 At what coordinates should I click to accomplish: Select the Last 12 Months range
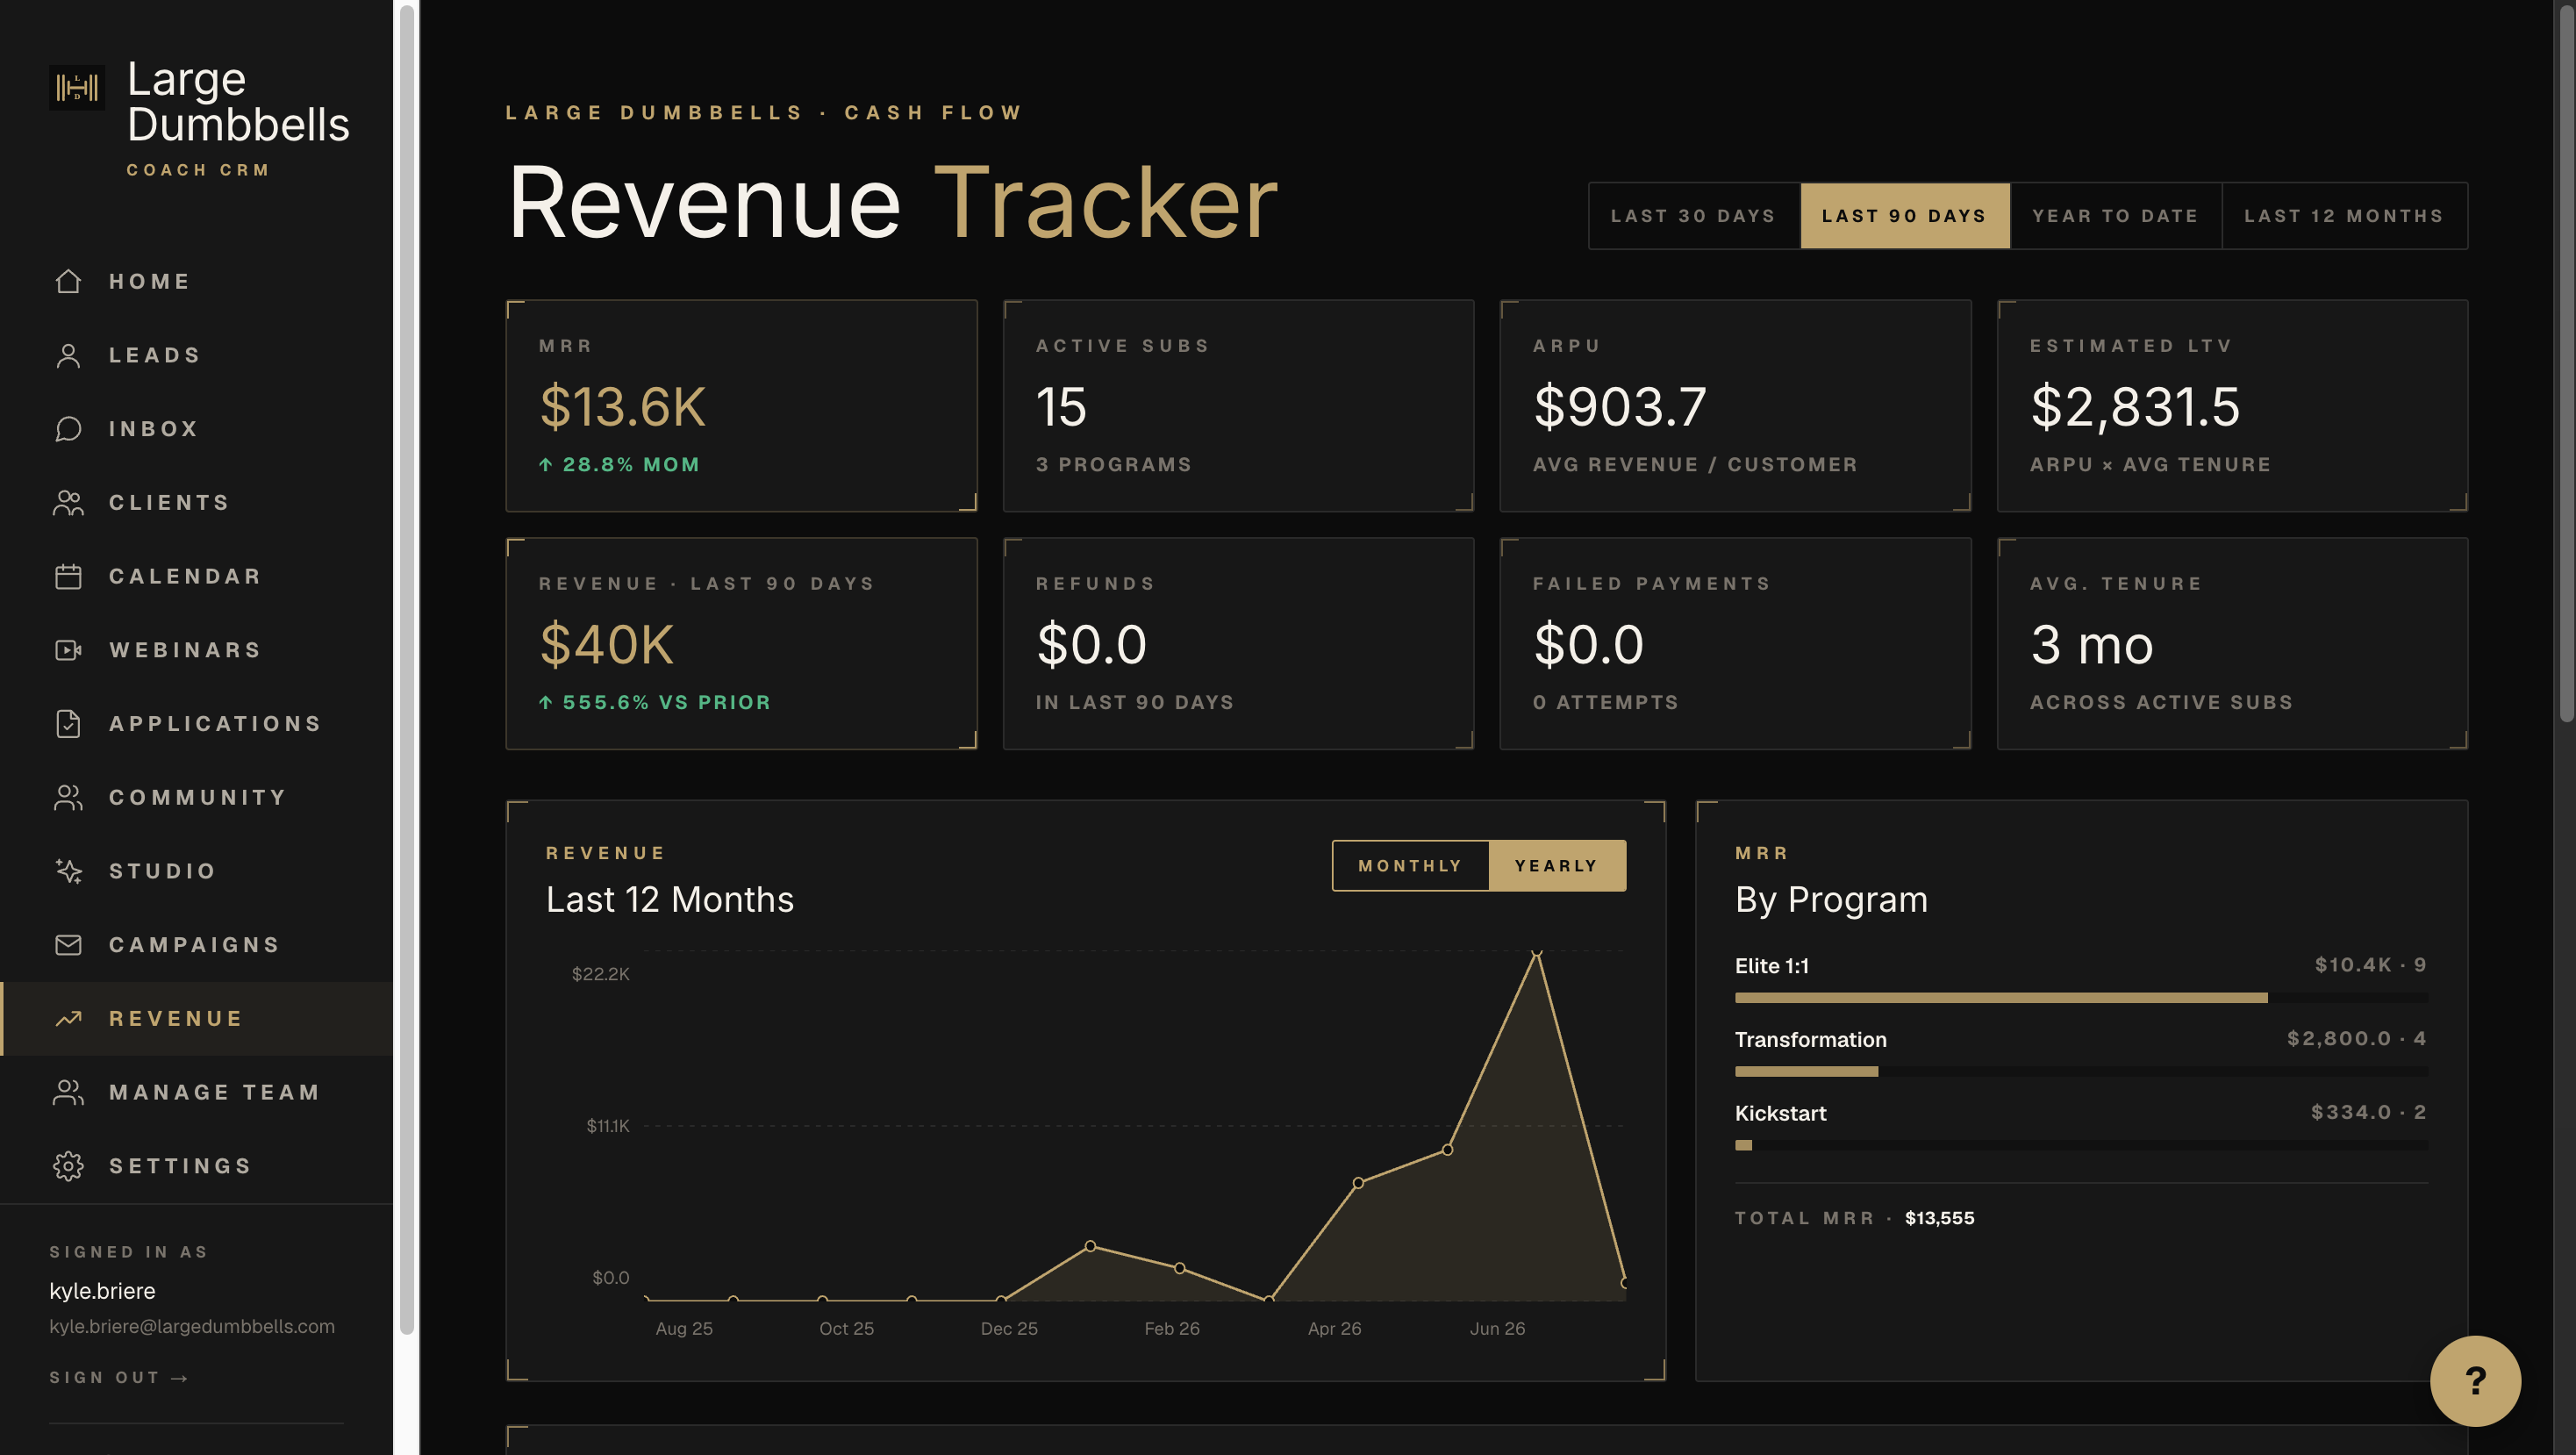point(2344,216)
